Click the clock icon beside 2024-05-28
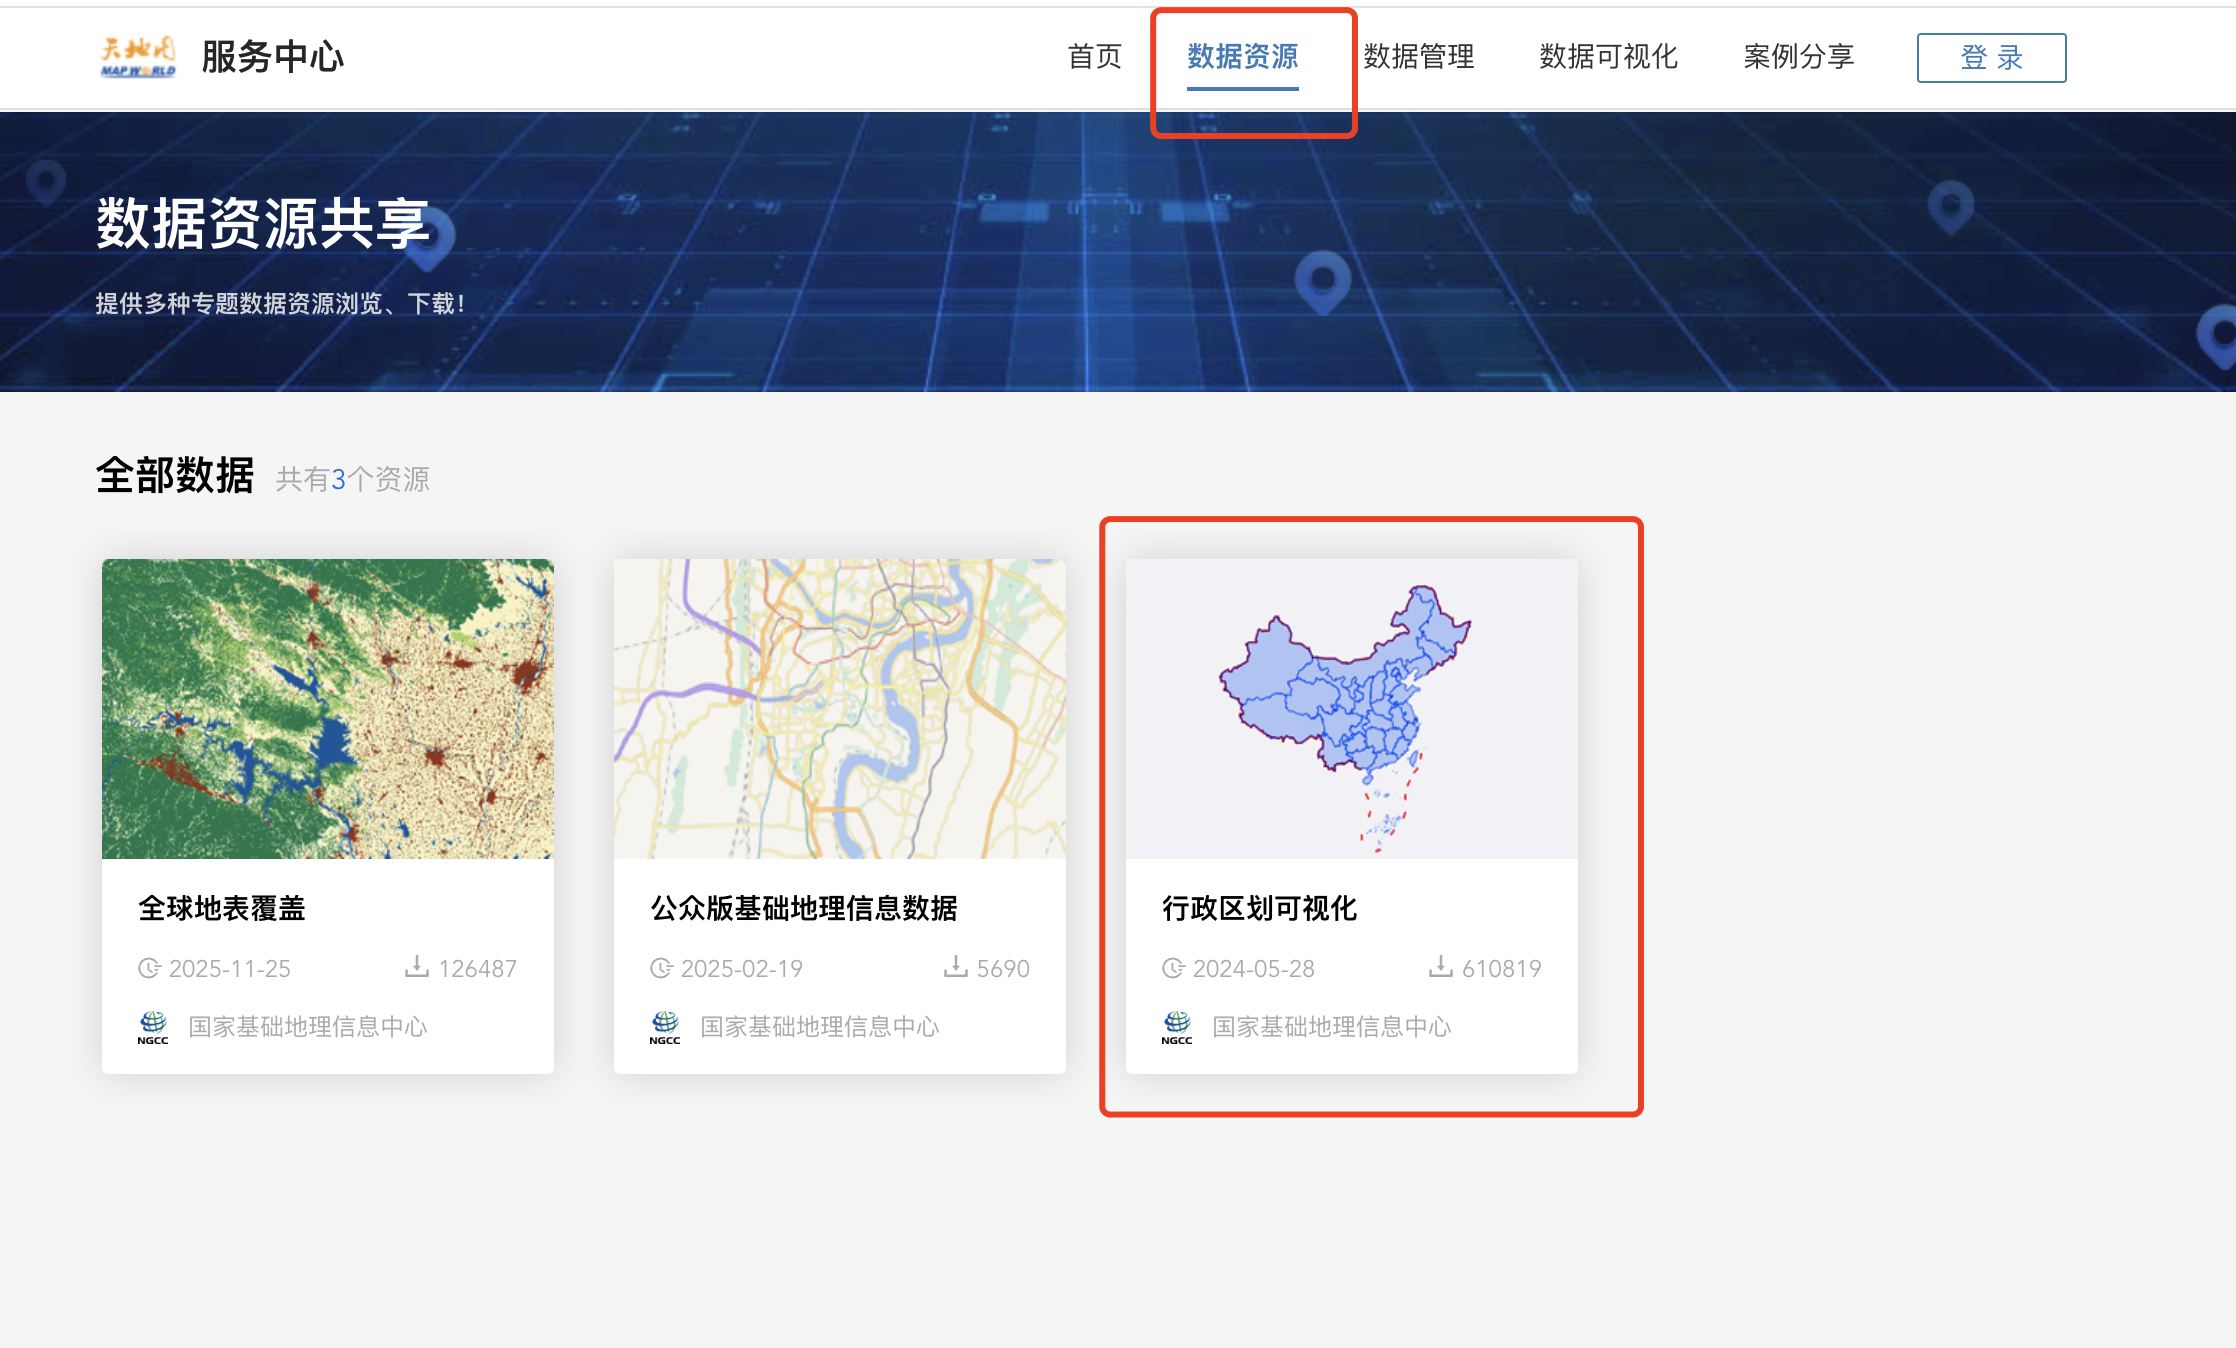 (1173, 968)
